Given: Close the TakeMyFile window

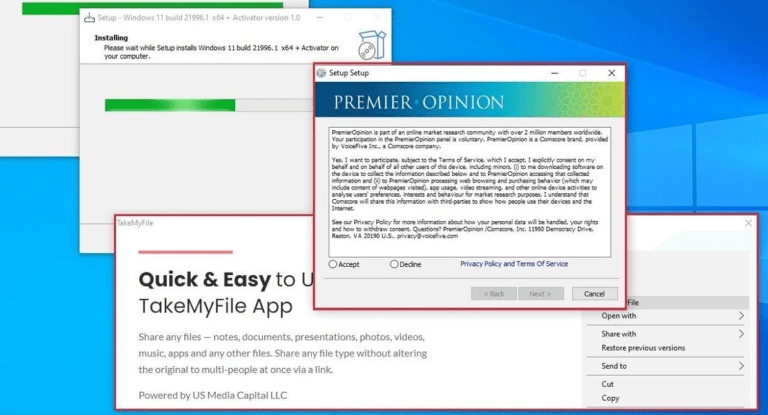Looking at the screenshot, I should coord(748,223).
